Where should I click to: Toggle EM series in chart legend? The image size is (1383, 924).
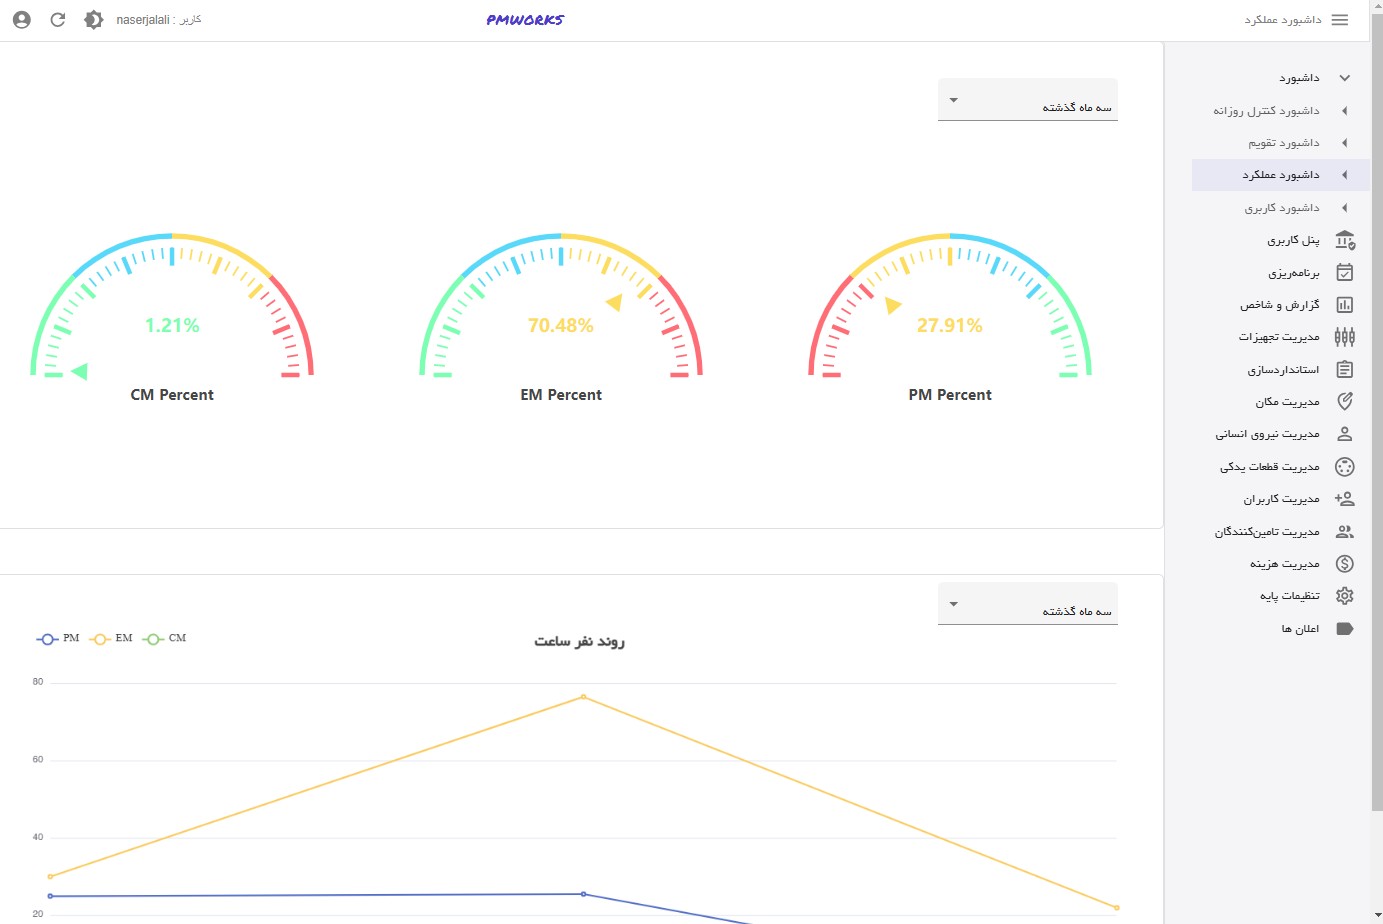(x=111, y=639)
